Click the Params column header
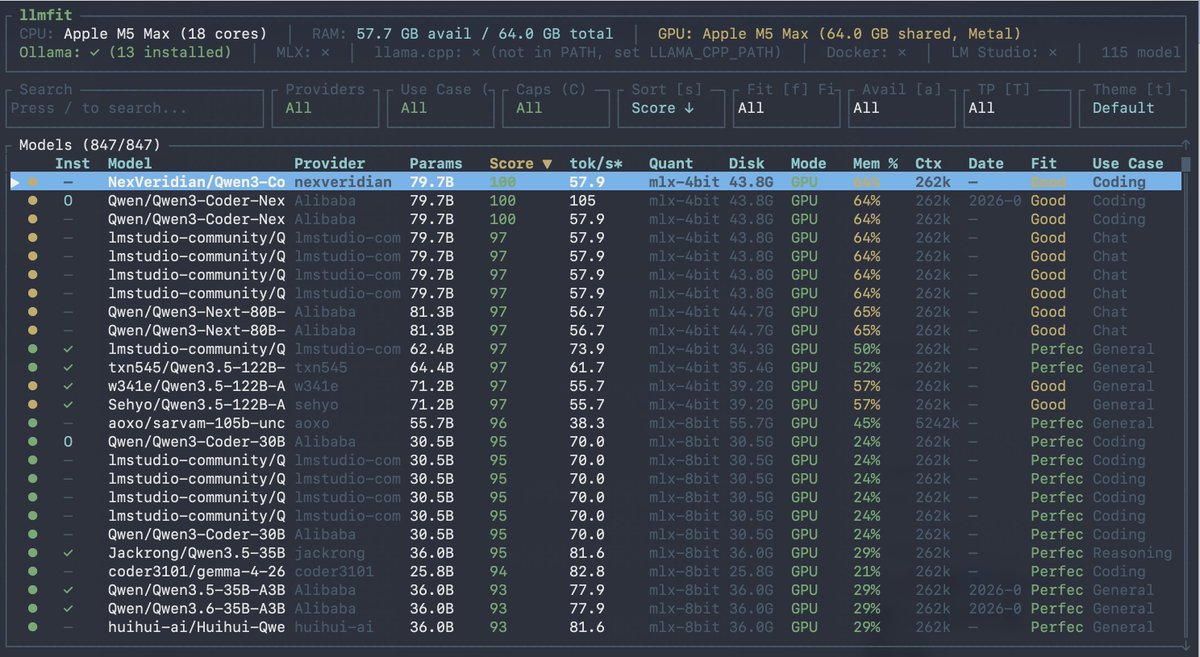 [436, 164]
